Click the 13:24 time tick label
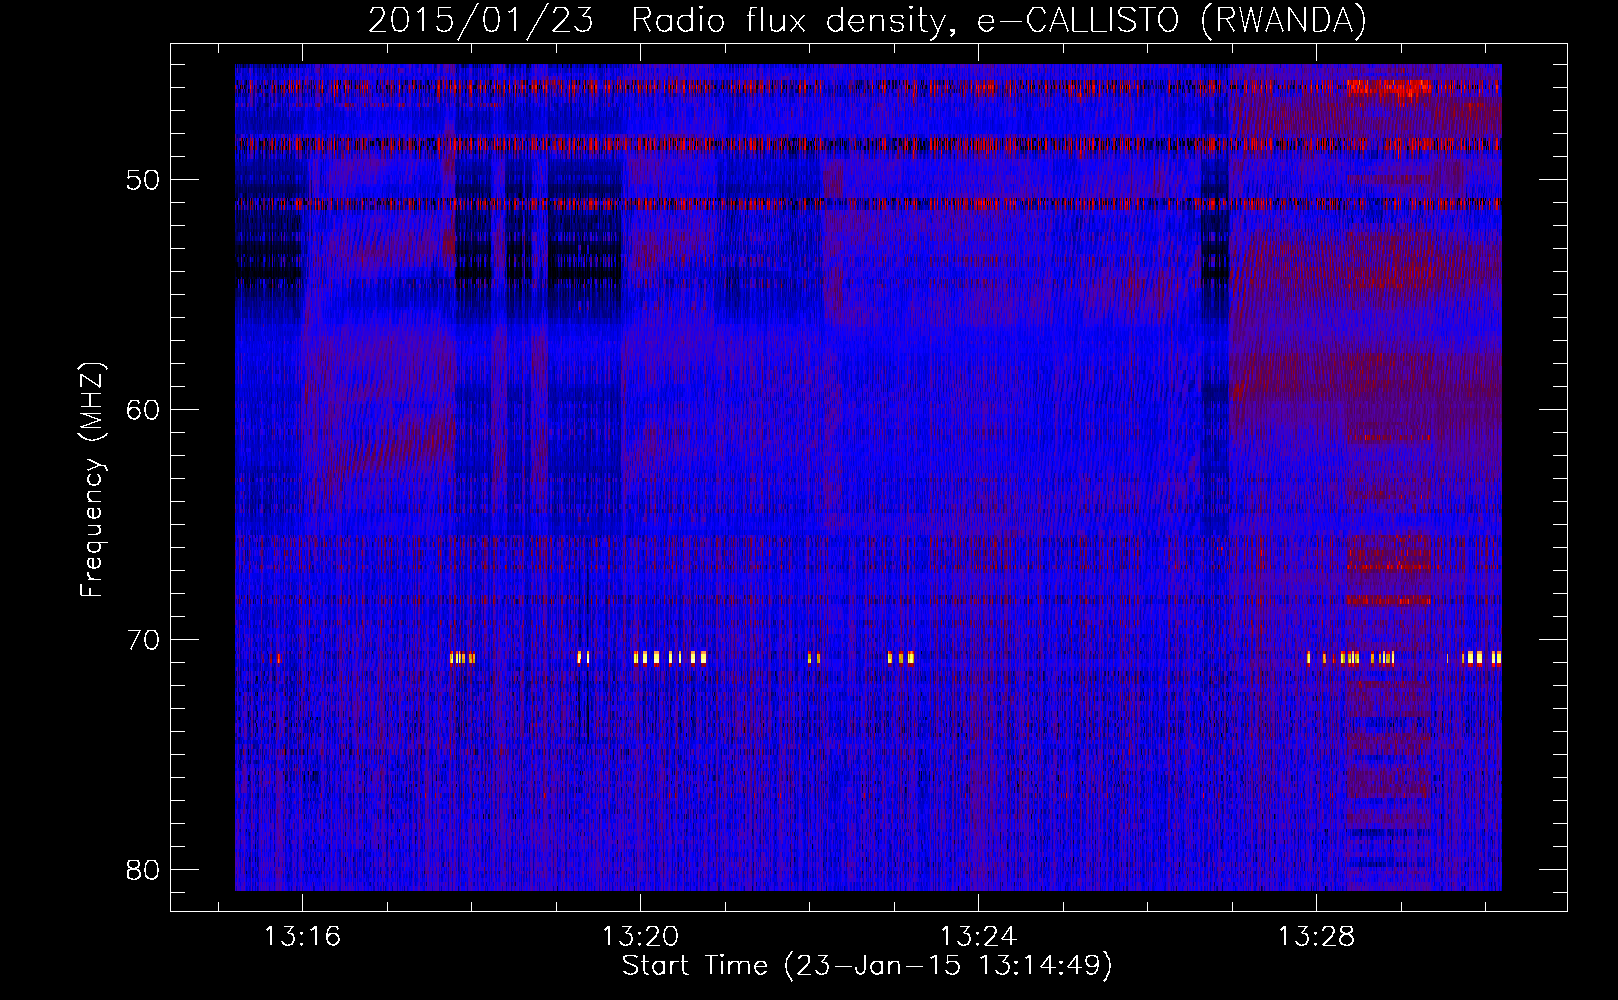The height and width of the screenshot is (1000, 1618). [x=978, y=937]
